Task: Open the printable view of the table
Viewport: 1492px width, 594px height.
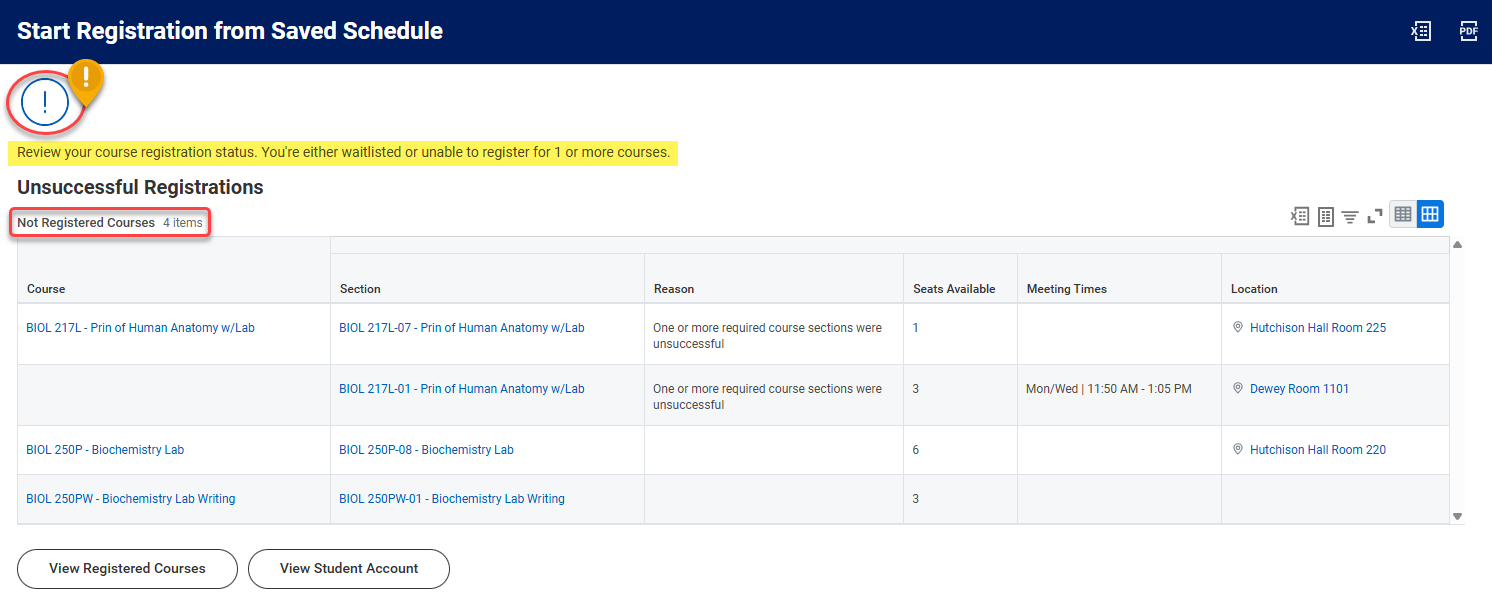Action: tap(1324, 214)
